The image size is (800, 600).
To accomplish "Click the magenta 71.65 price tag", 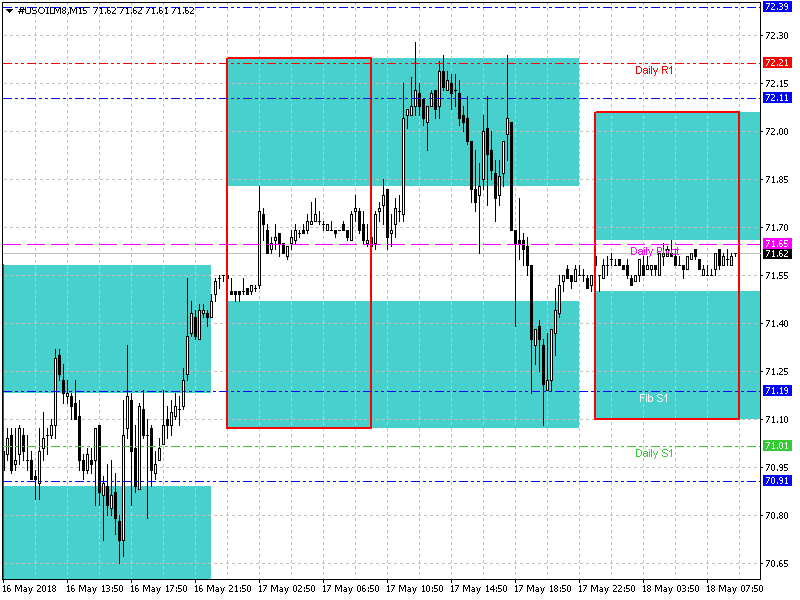I will pos(777,244).
